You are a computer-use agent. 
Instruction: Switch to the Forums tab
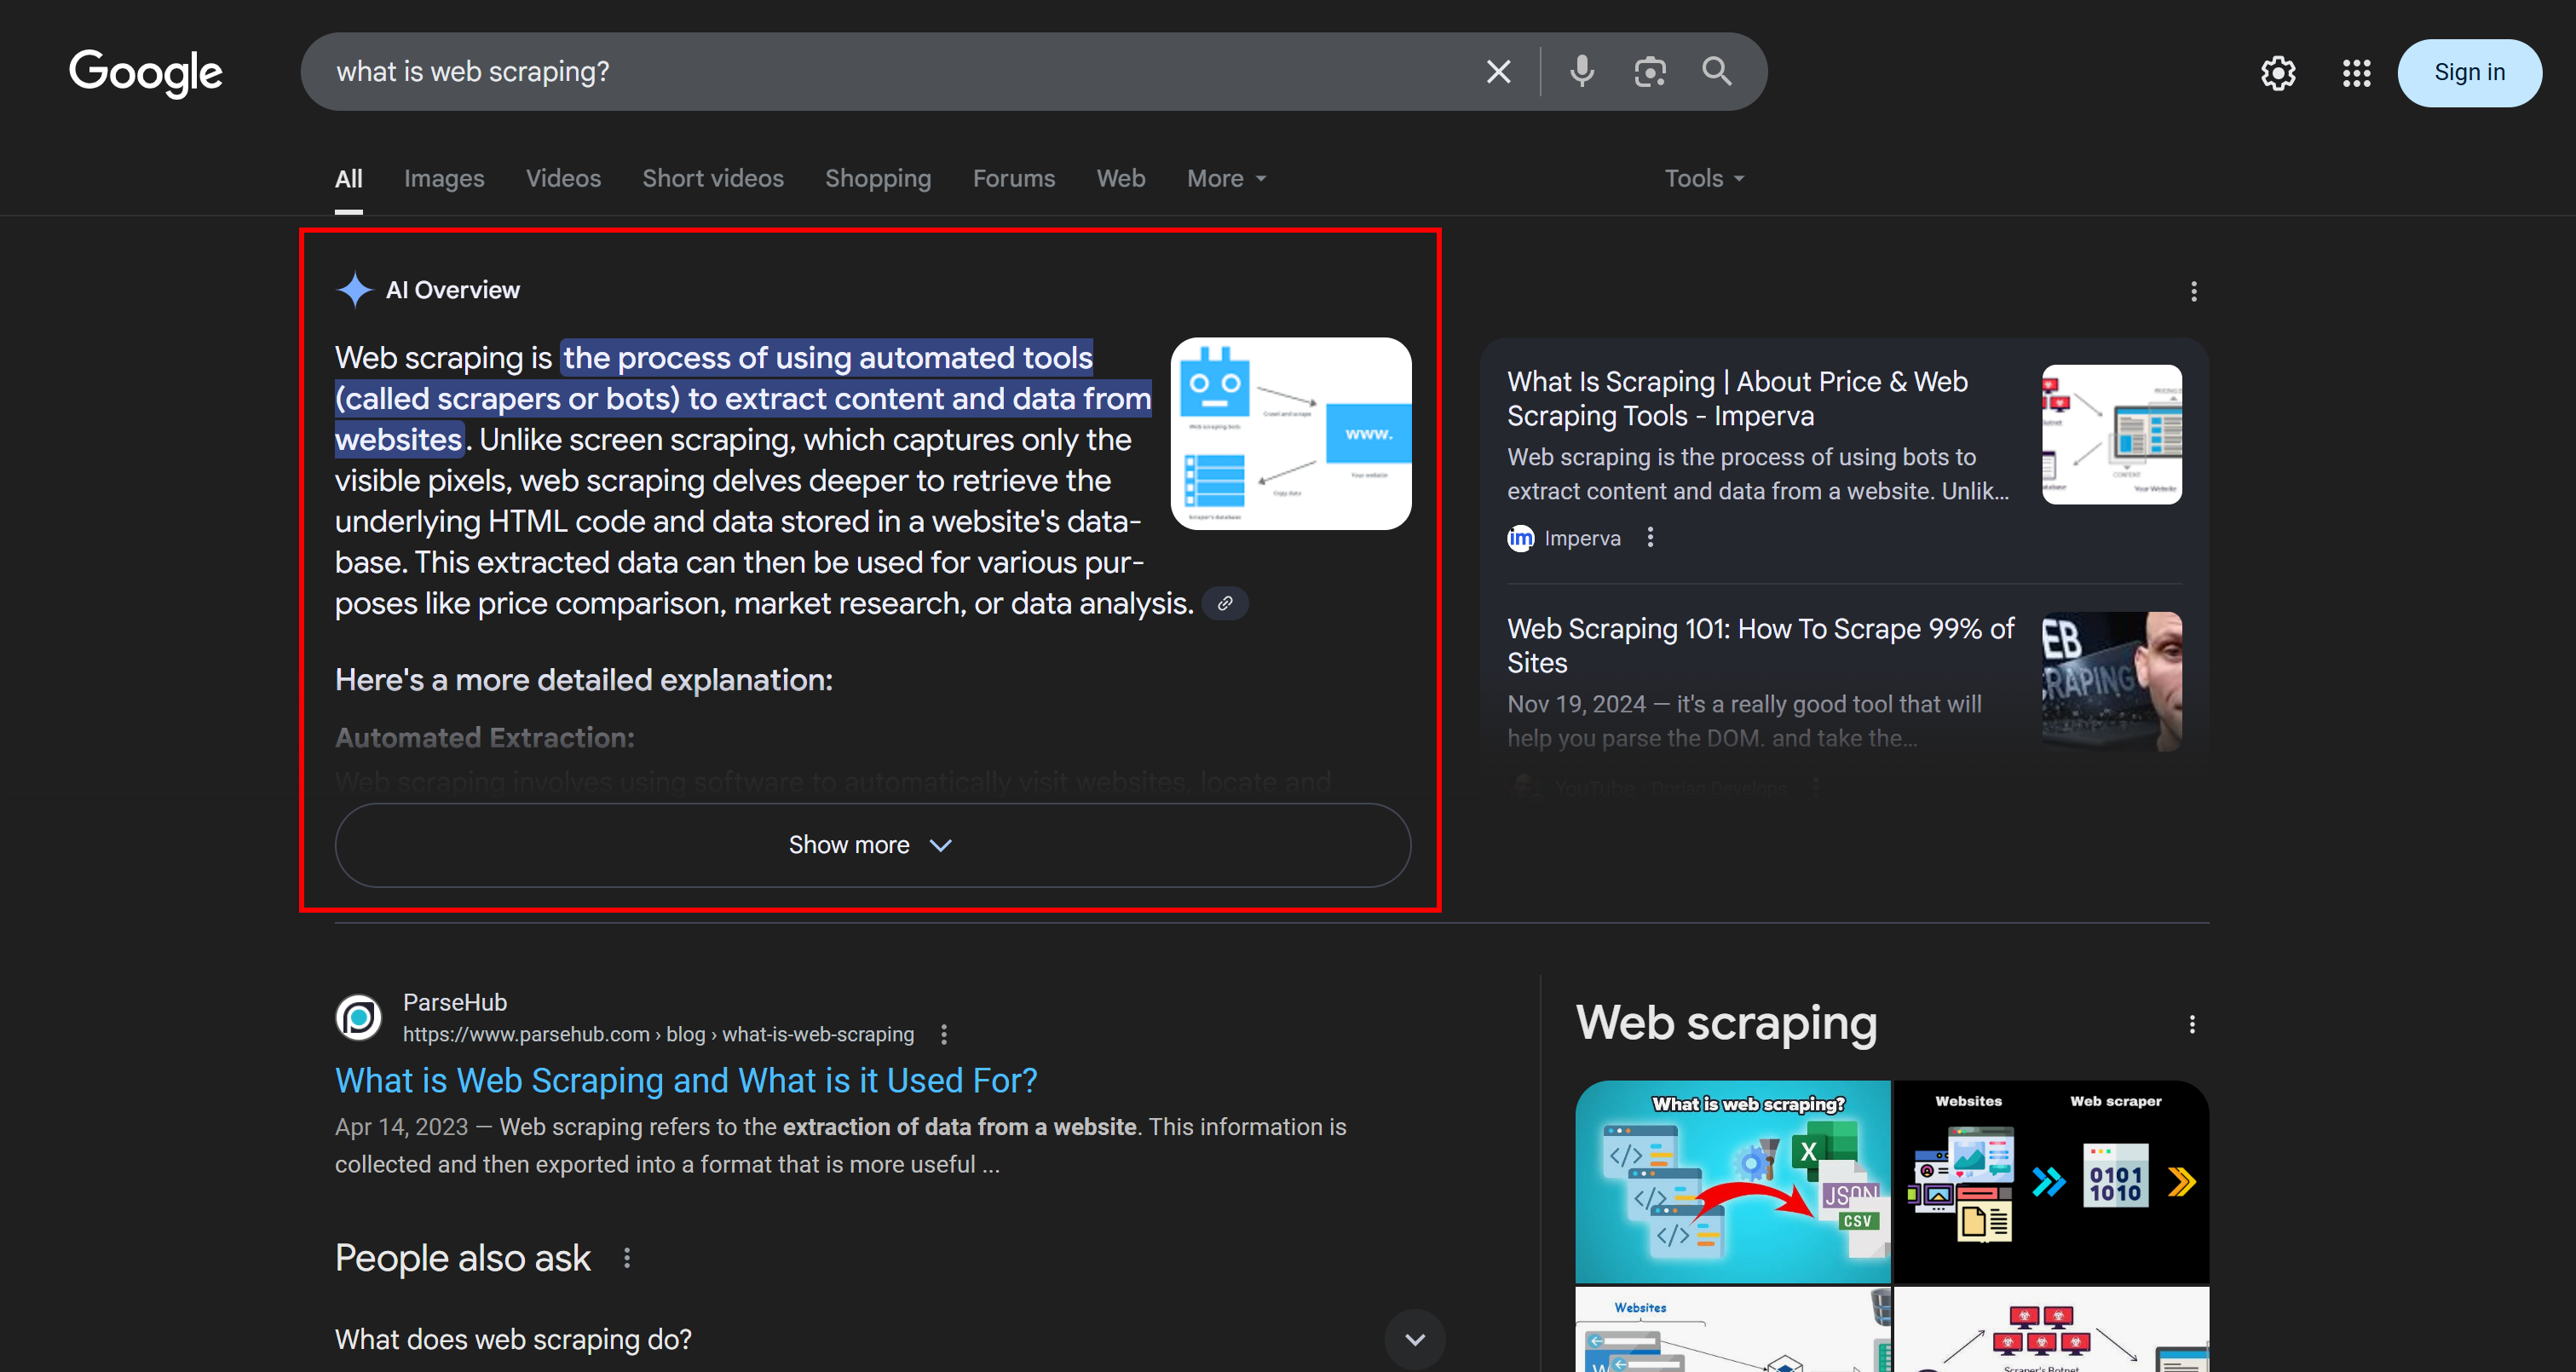tap(1014, 179)
